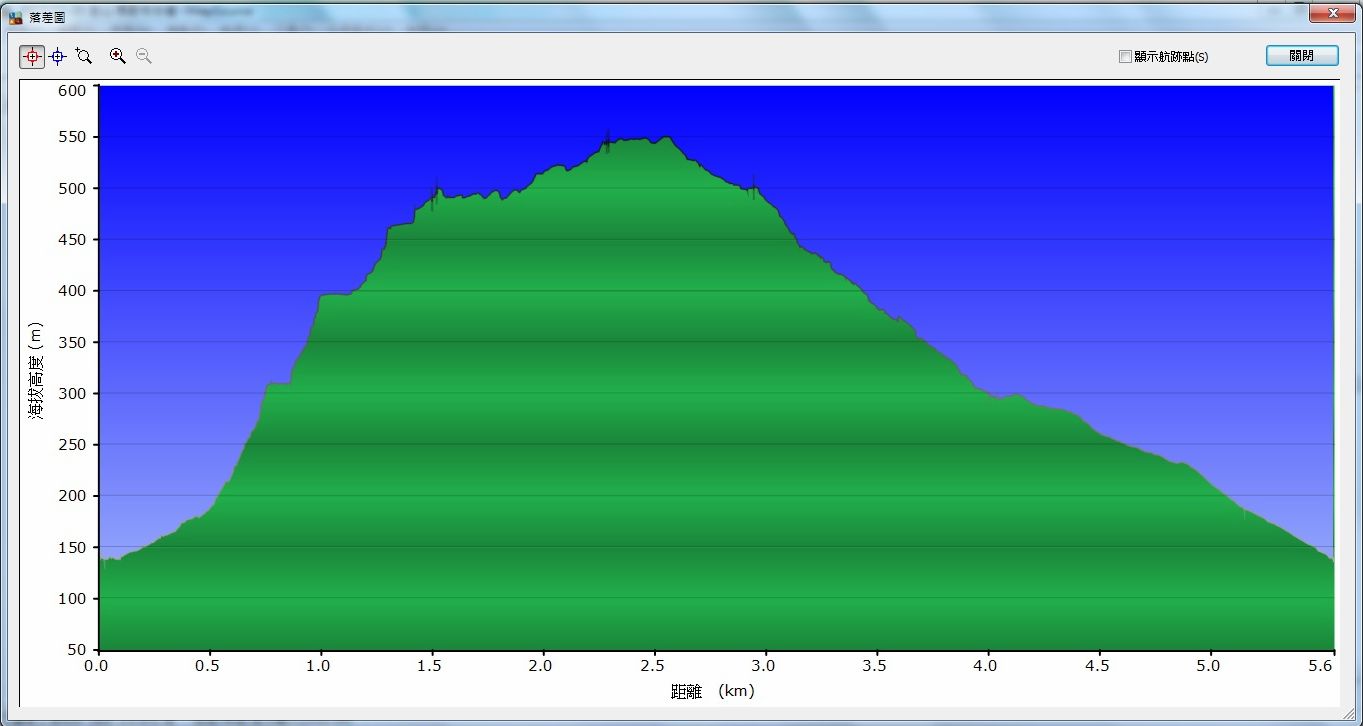Click the 4.0 distance axis label
Screen dimensions: 1363x726
point(987,665)
